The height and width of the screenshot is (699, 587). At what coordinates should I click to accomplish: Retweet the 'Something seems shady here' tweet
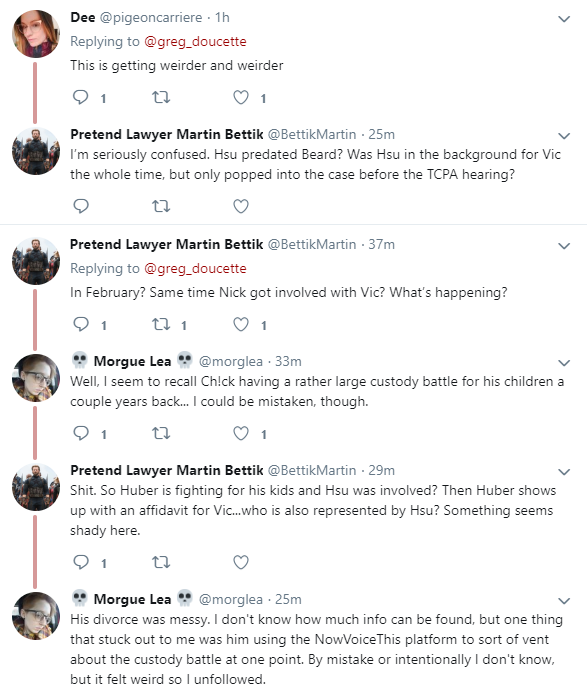point(161,562)
